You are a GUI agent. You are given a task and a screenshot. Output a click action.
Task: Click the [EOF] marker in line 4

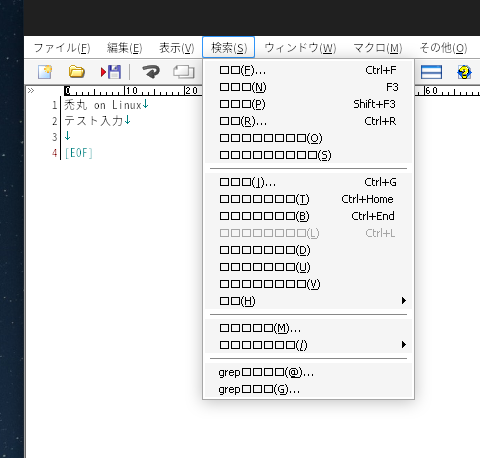pyautogui.click(x=79, y=153)
